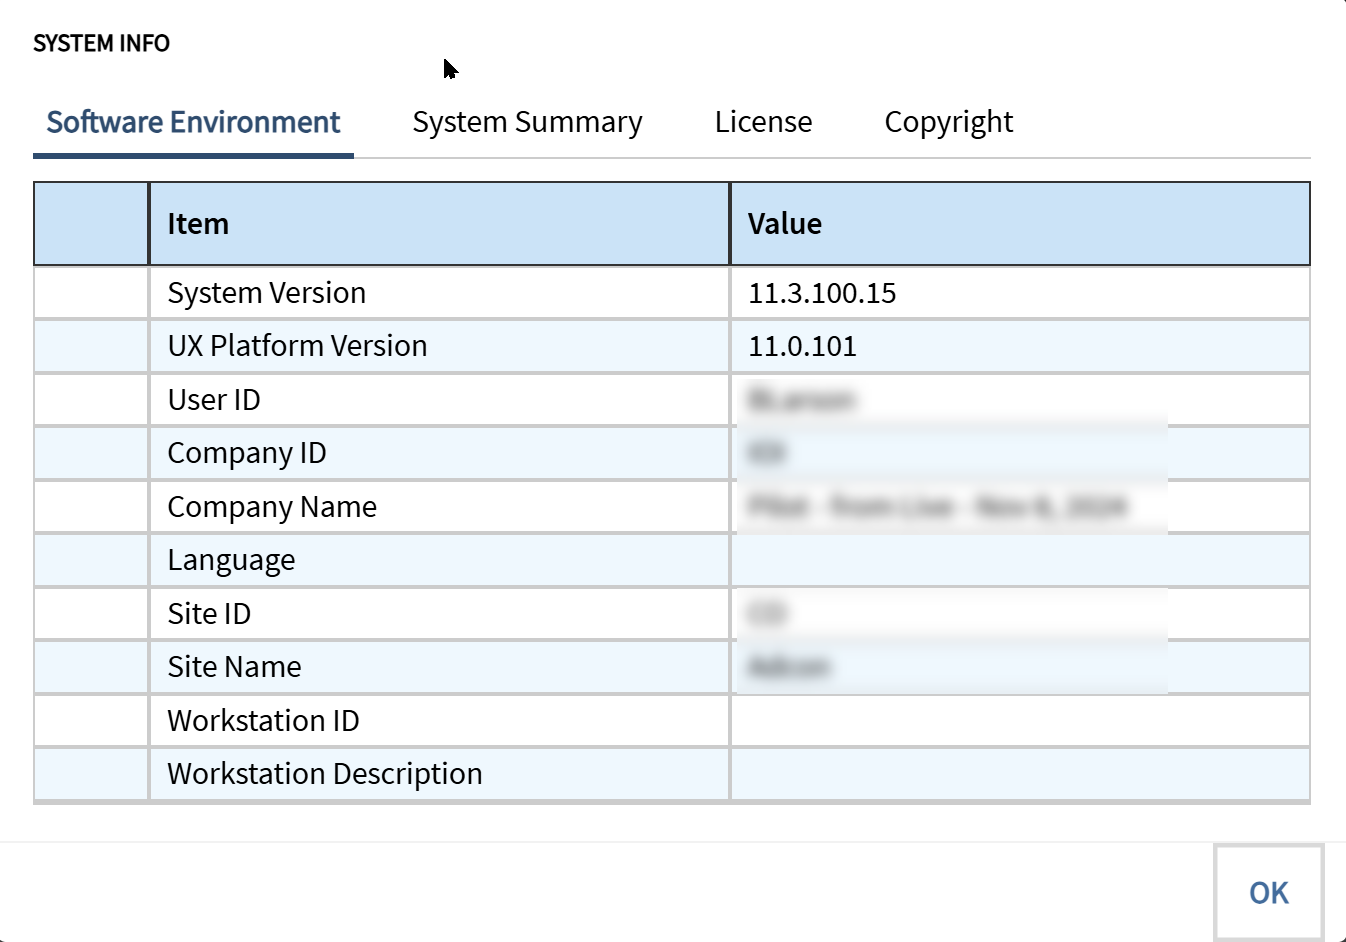Open the System Summary tab
1346x942 pixels.
527,122
